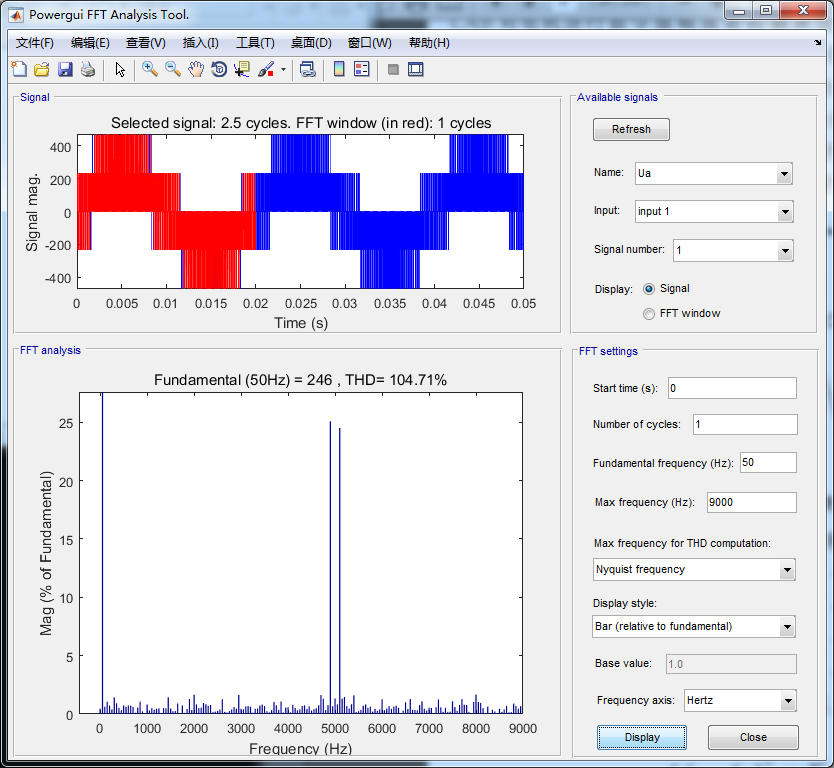Activate the Pan hand tool
The width and height of the screenshot is (834, 768).
point(196,69)
